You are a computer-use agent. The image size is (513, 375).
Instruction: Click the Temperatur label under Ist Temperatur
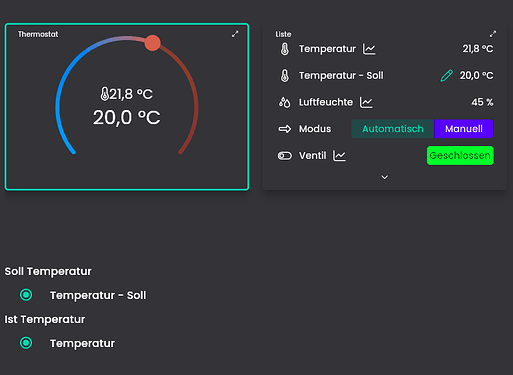82,343
